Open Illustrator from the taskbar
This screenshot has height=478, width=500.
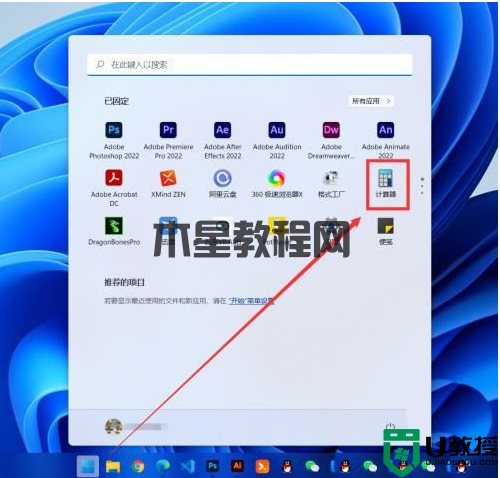click(x=237, y=466)
